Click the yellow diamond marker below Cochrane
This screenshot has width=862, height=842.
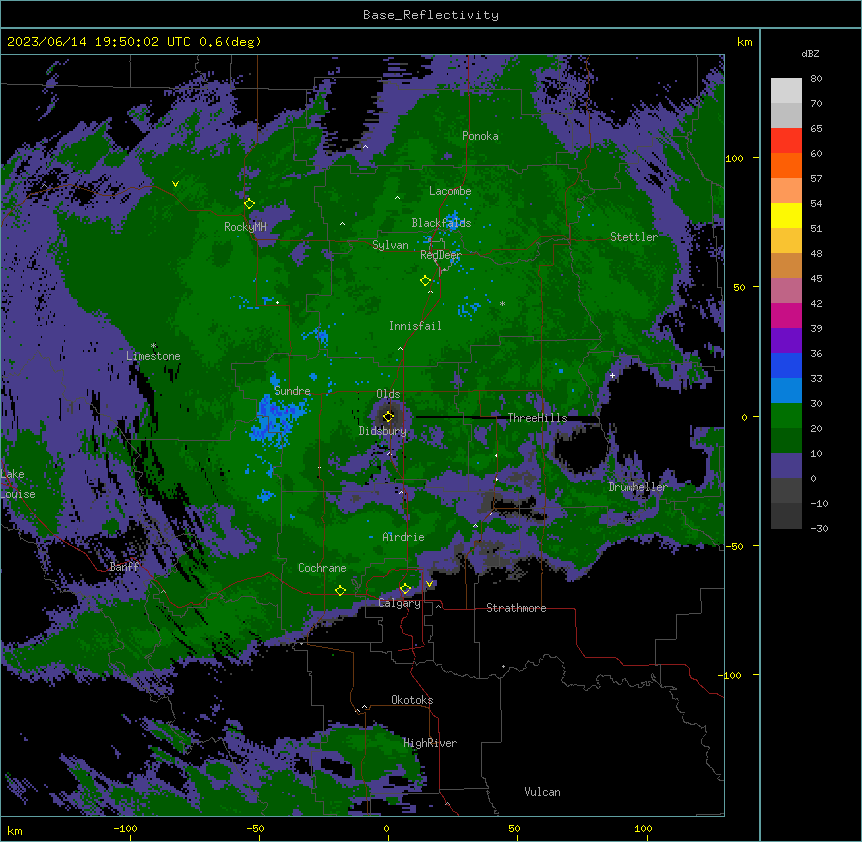point(340,591)
